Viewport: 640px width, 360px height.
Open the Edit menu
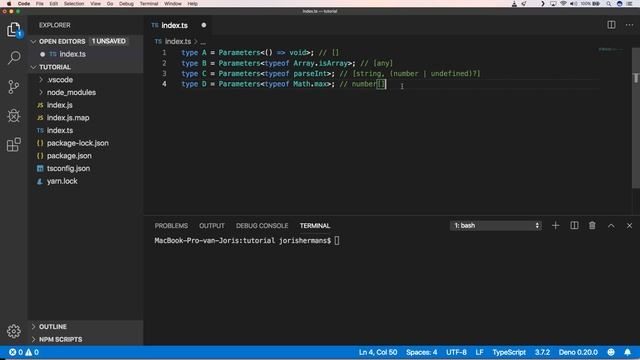click(x=54, y=4)
